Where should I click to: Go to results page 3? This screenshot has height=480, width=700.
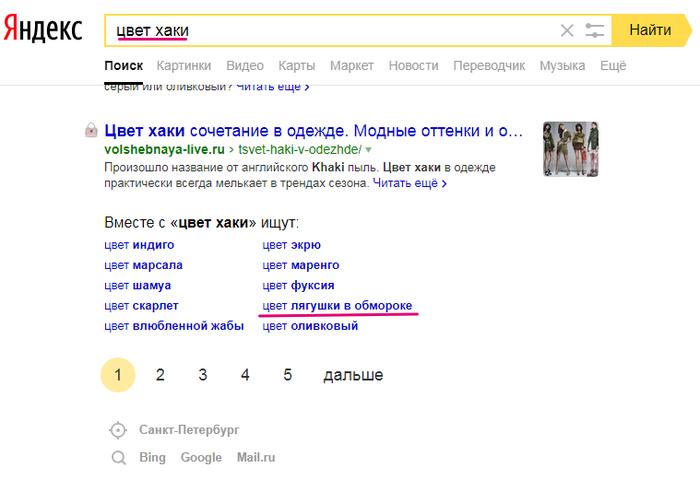pyautogui.click(x=202, y=376)
